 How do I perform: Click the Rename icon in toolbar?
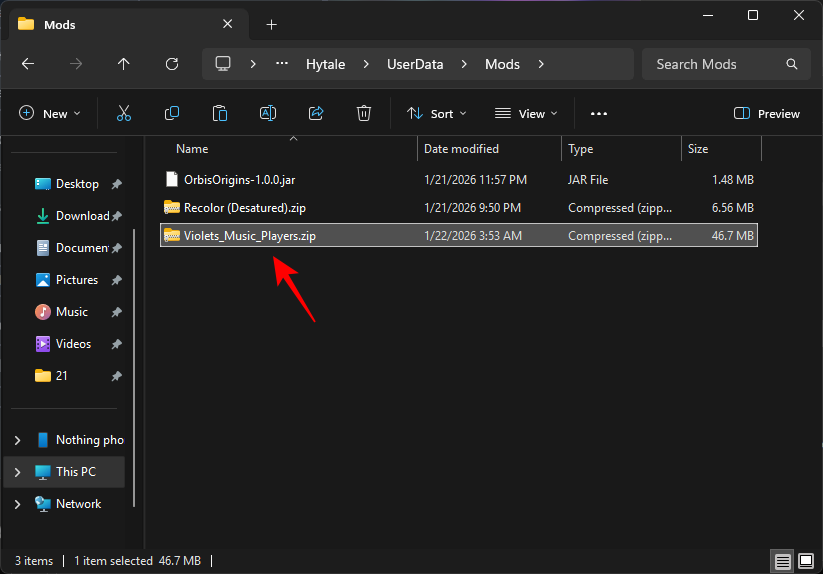pos(268,114)
